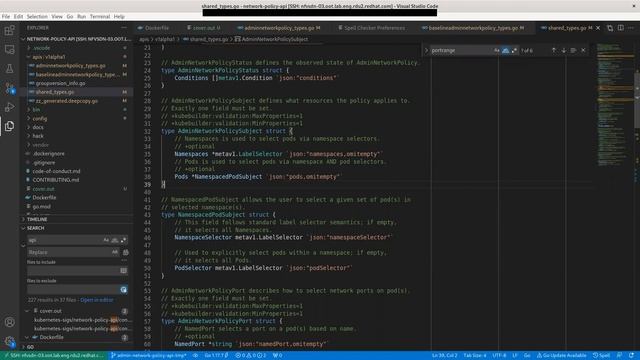This screenshot has width=640, height=360.
Task: Click the UTF-8 encoding status entry
Action: [499, 356]
